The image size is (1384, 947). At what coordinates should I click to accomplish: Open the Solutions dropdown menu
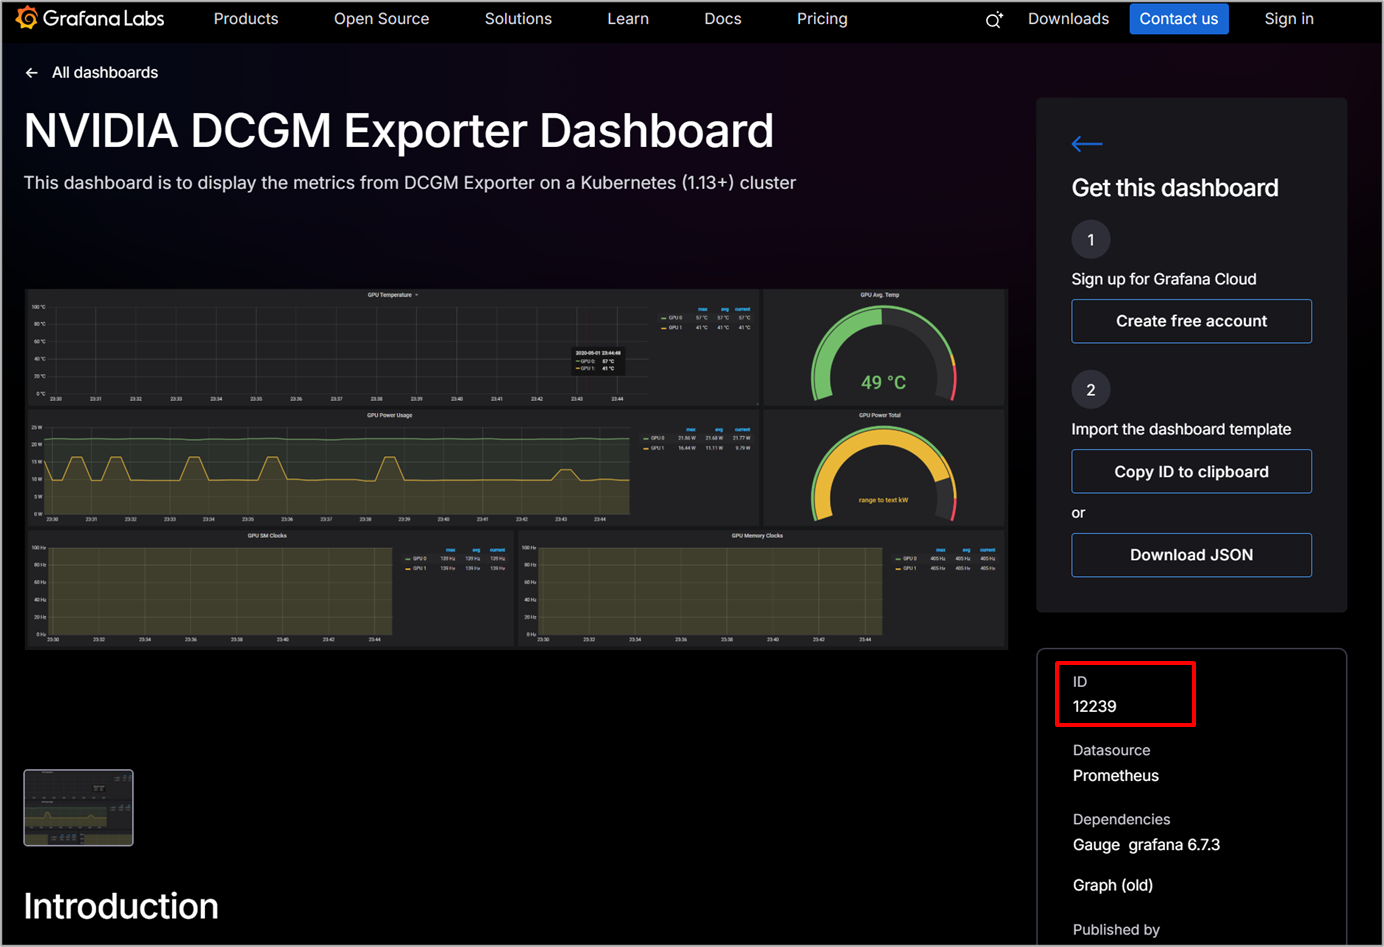517,19
